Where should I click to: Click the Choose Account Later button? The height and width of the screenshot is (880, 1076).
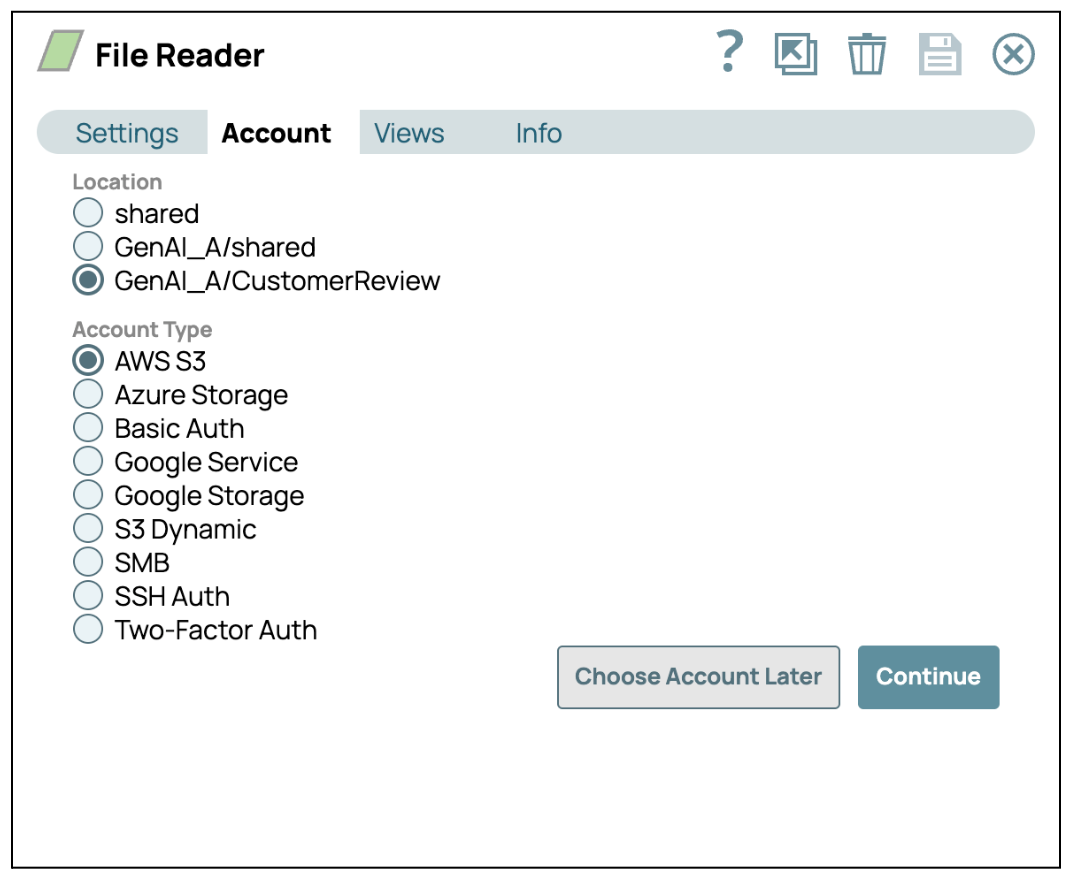pos(698,677)
